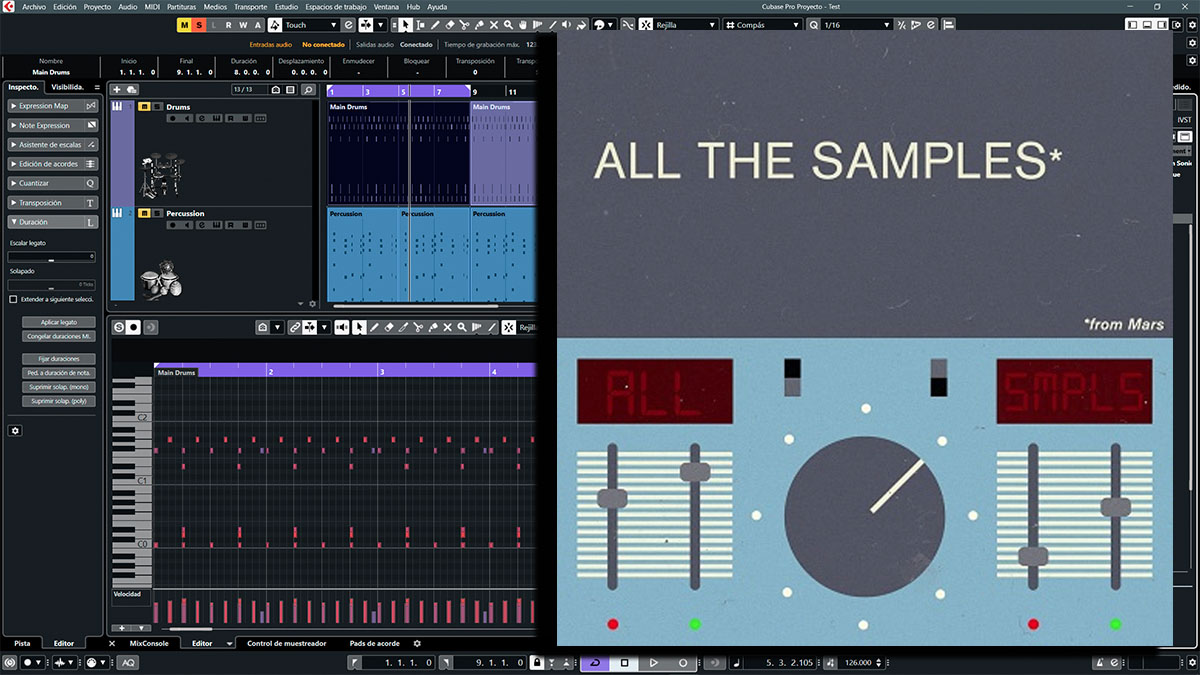The height and width of the screenshot is (675, 1200).
Task: Open the track search magnifier icon
Action: coord(309,90)
